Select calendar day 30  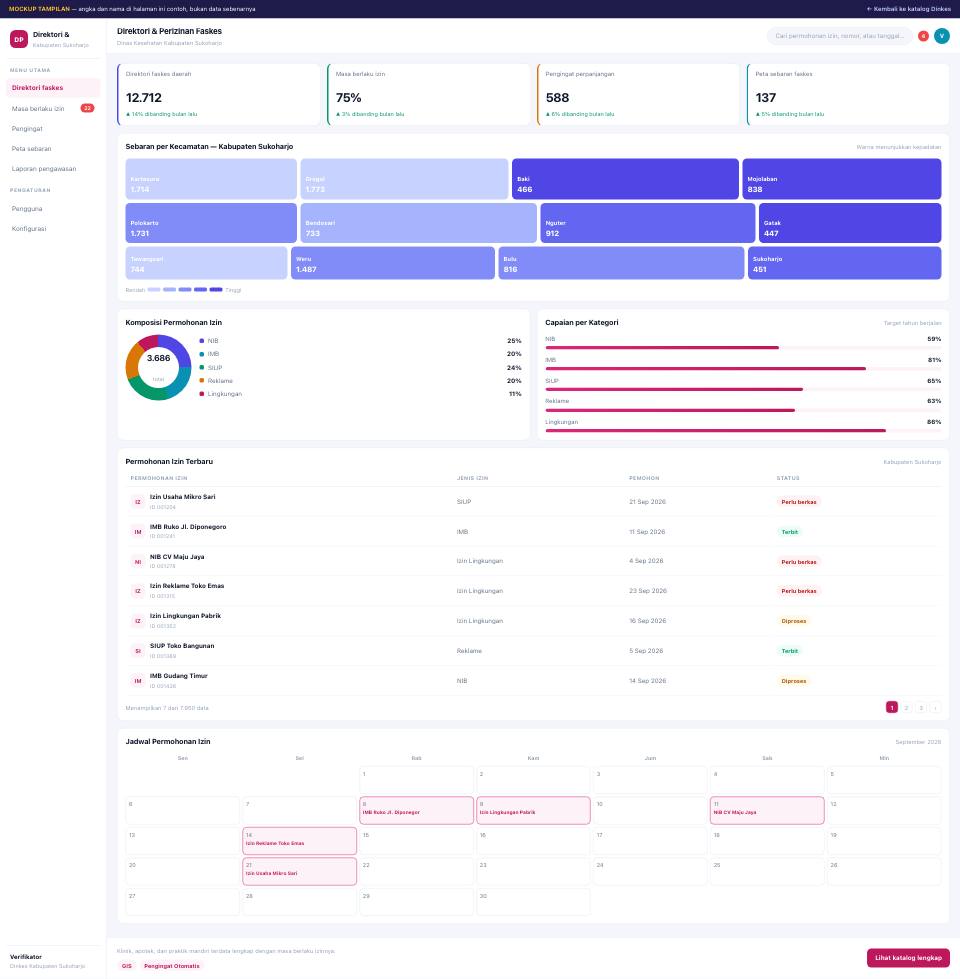click(533, 902)
